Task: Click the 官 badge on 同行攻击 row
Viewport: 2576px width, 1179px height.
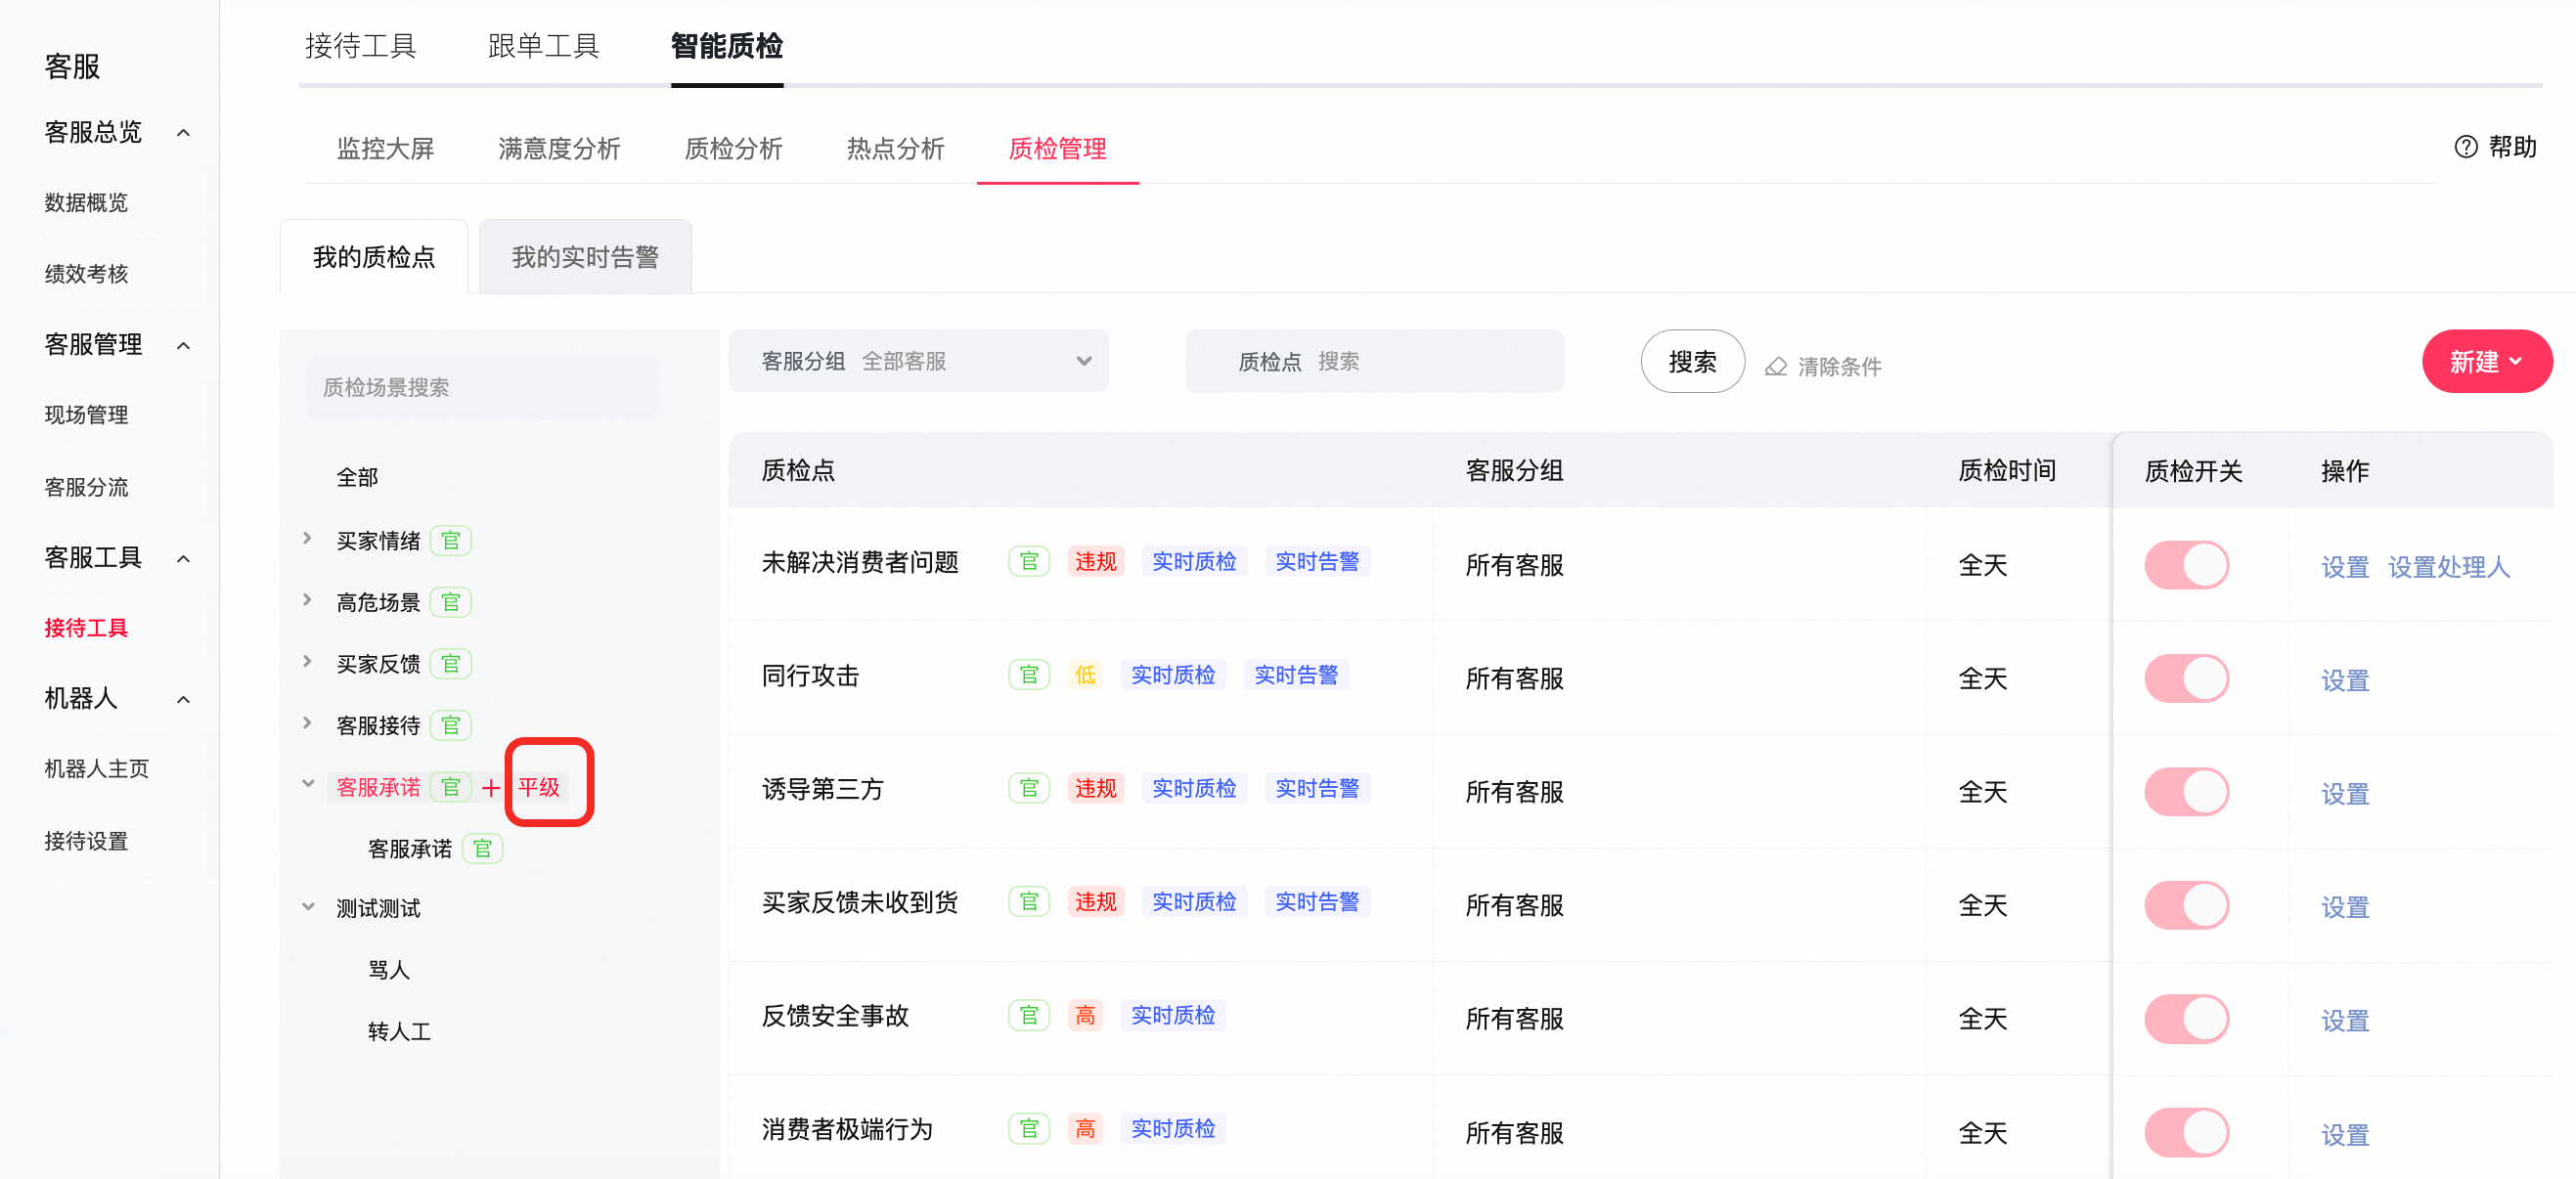Action: (1029, 676)
